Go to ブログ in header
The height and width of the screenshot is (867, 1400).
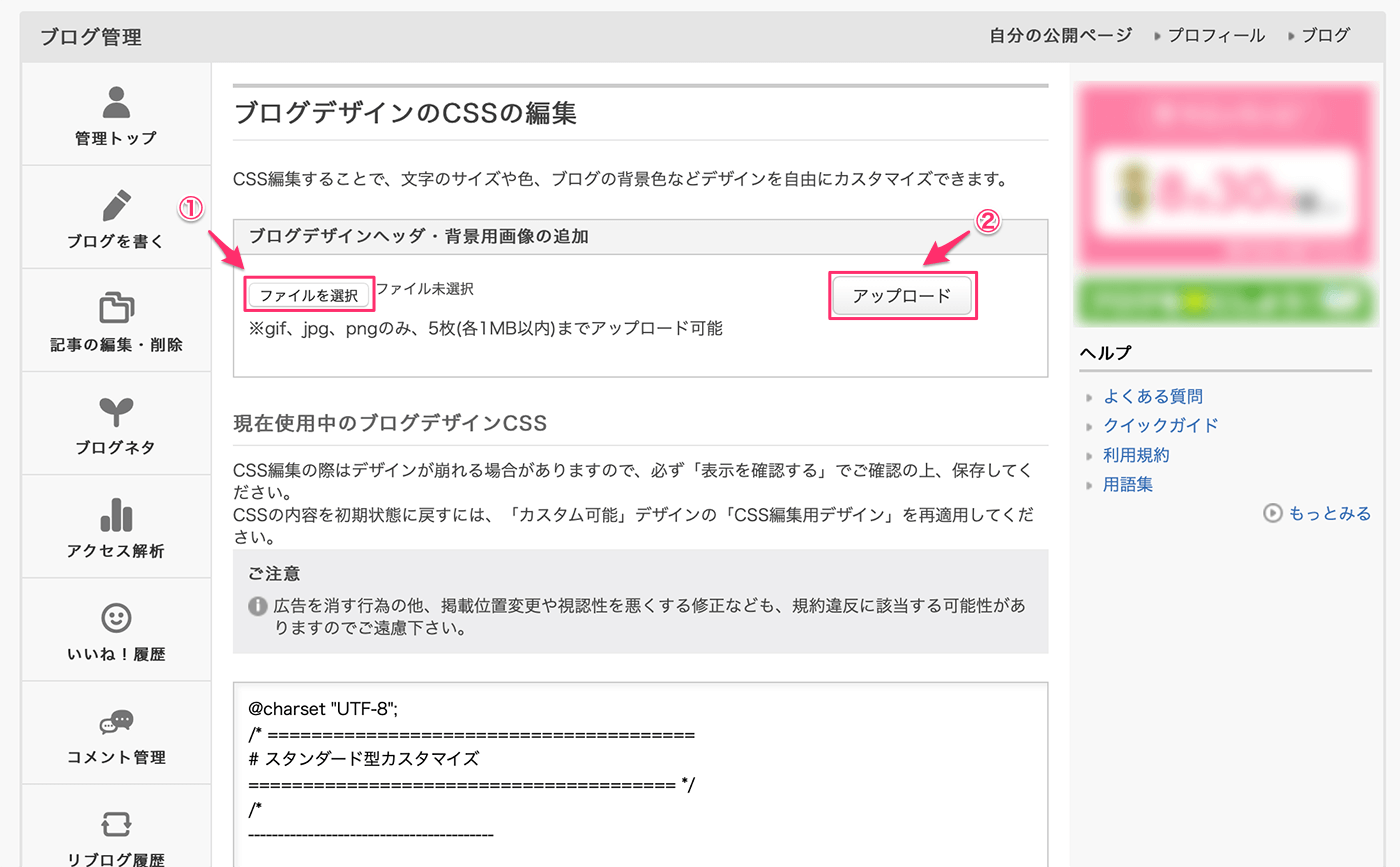pos(1326,36)
